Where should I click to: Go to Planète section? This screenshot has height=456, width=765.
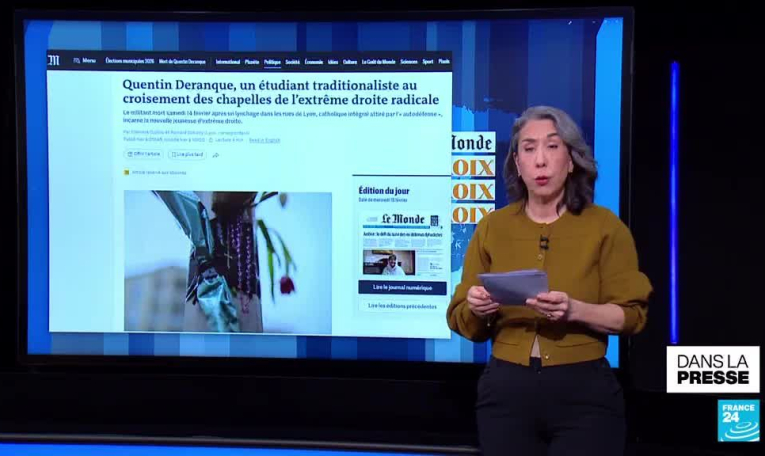click(252, 62)
